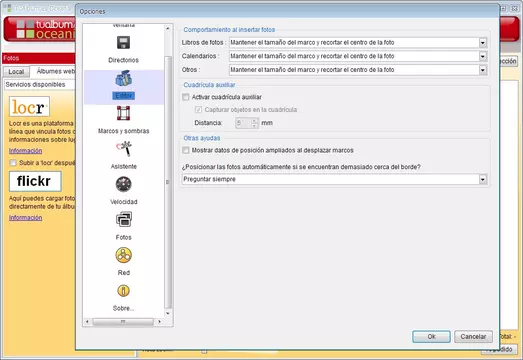The image size is (523, 360).
Task: Switch to the Local tab
Action: 16,72
